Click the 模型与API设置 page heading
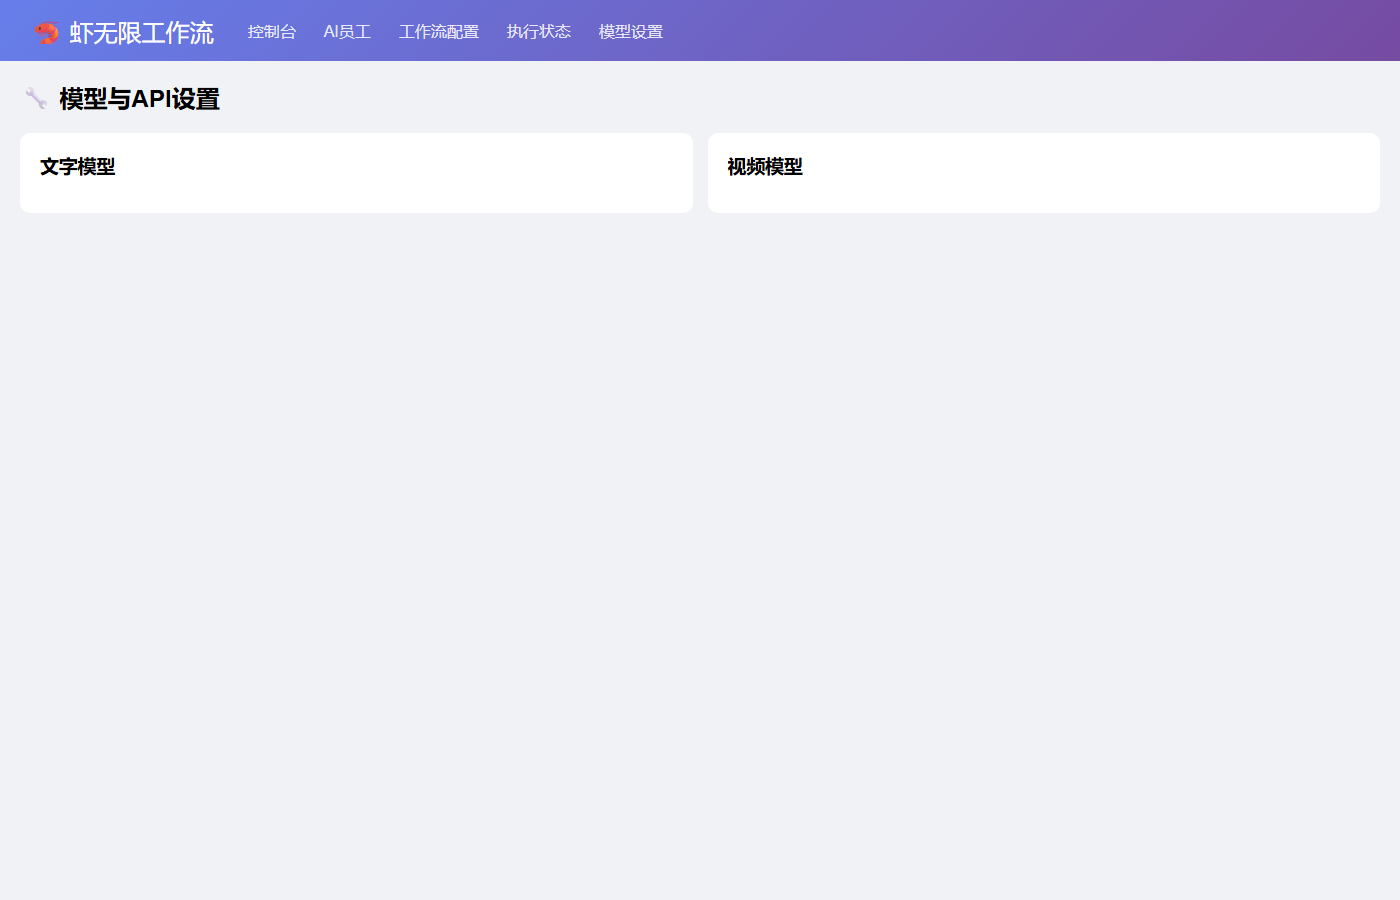Viewport: 1400px width, 900px height. (x=139, y=99)
